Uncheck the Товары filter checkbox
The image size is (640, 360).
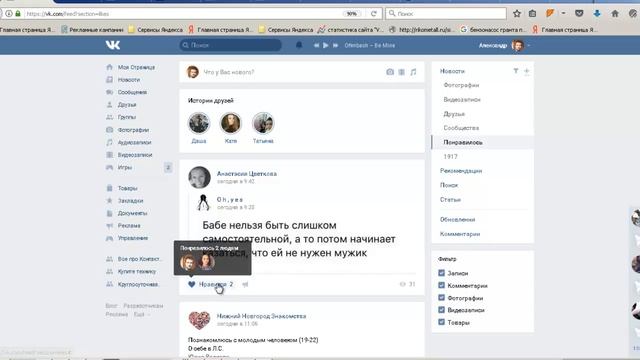pyautogui.click(x=441, y=322)
